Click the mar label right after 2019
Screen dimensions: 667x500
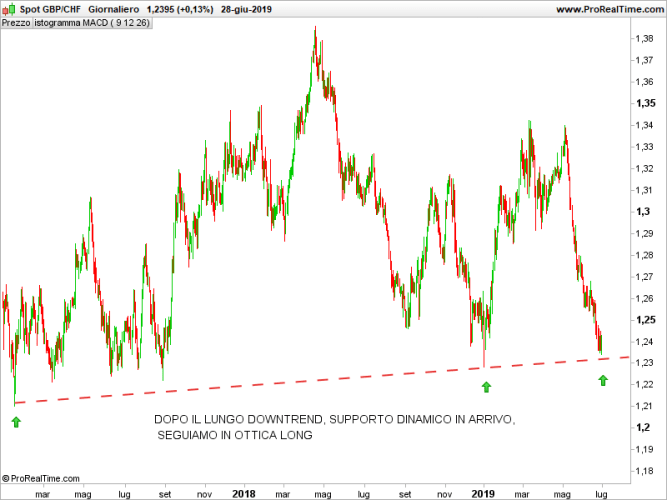tap(522, 494)
